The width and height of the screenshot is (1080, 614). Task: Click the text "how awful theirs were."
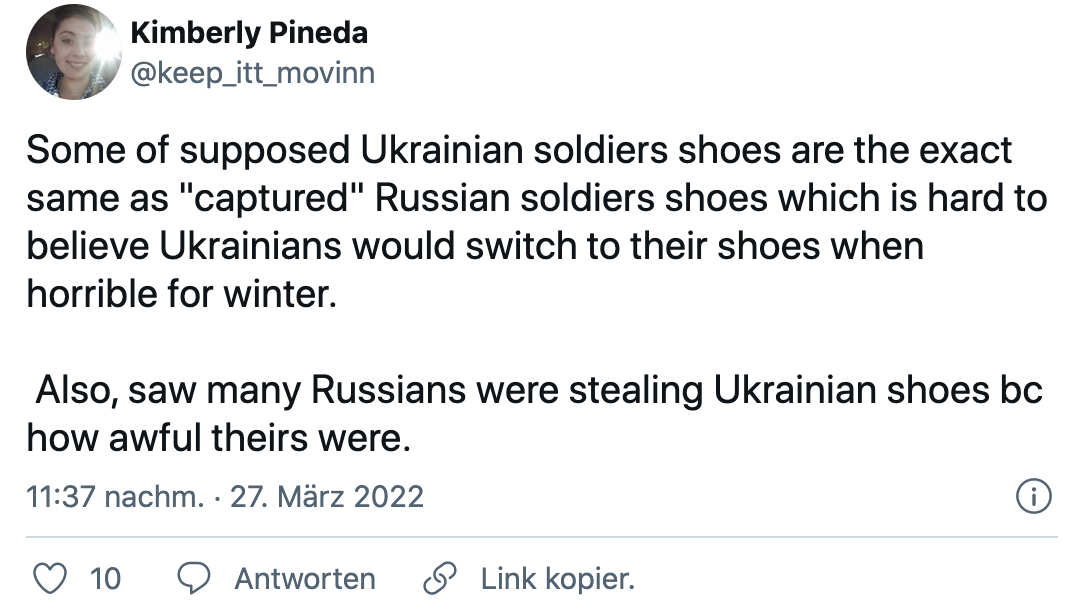(218, 439)
